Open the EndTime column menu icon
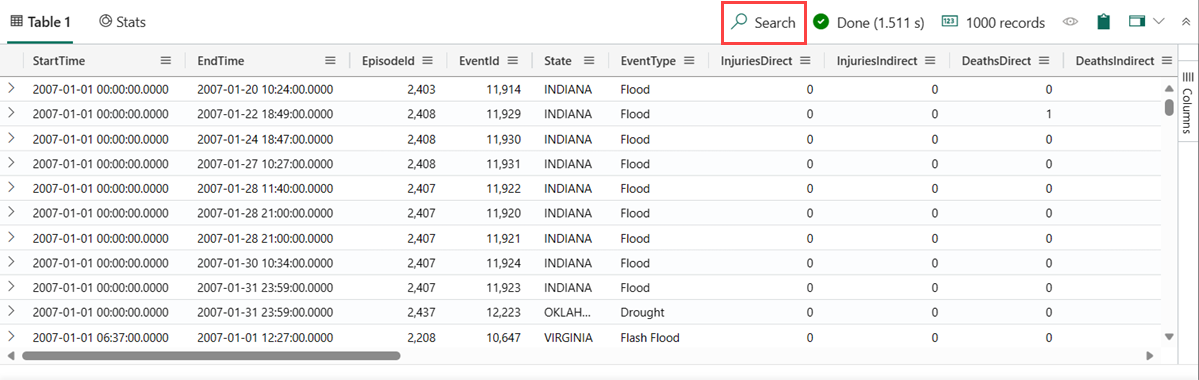Viewport: 1199px width, 380px height. pyautogui.click(x=330, y=60)
